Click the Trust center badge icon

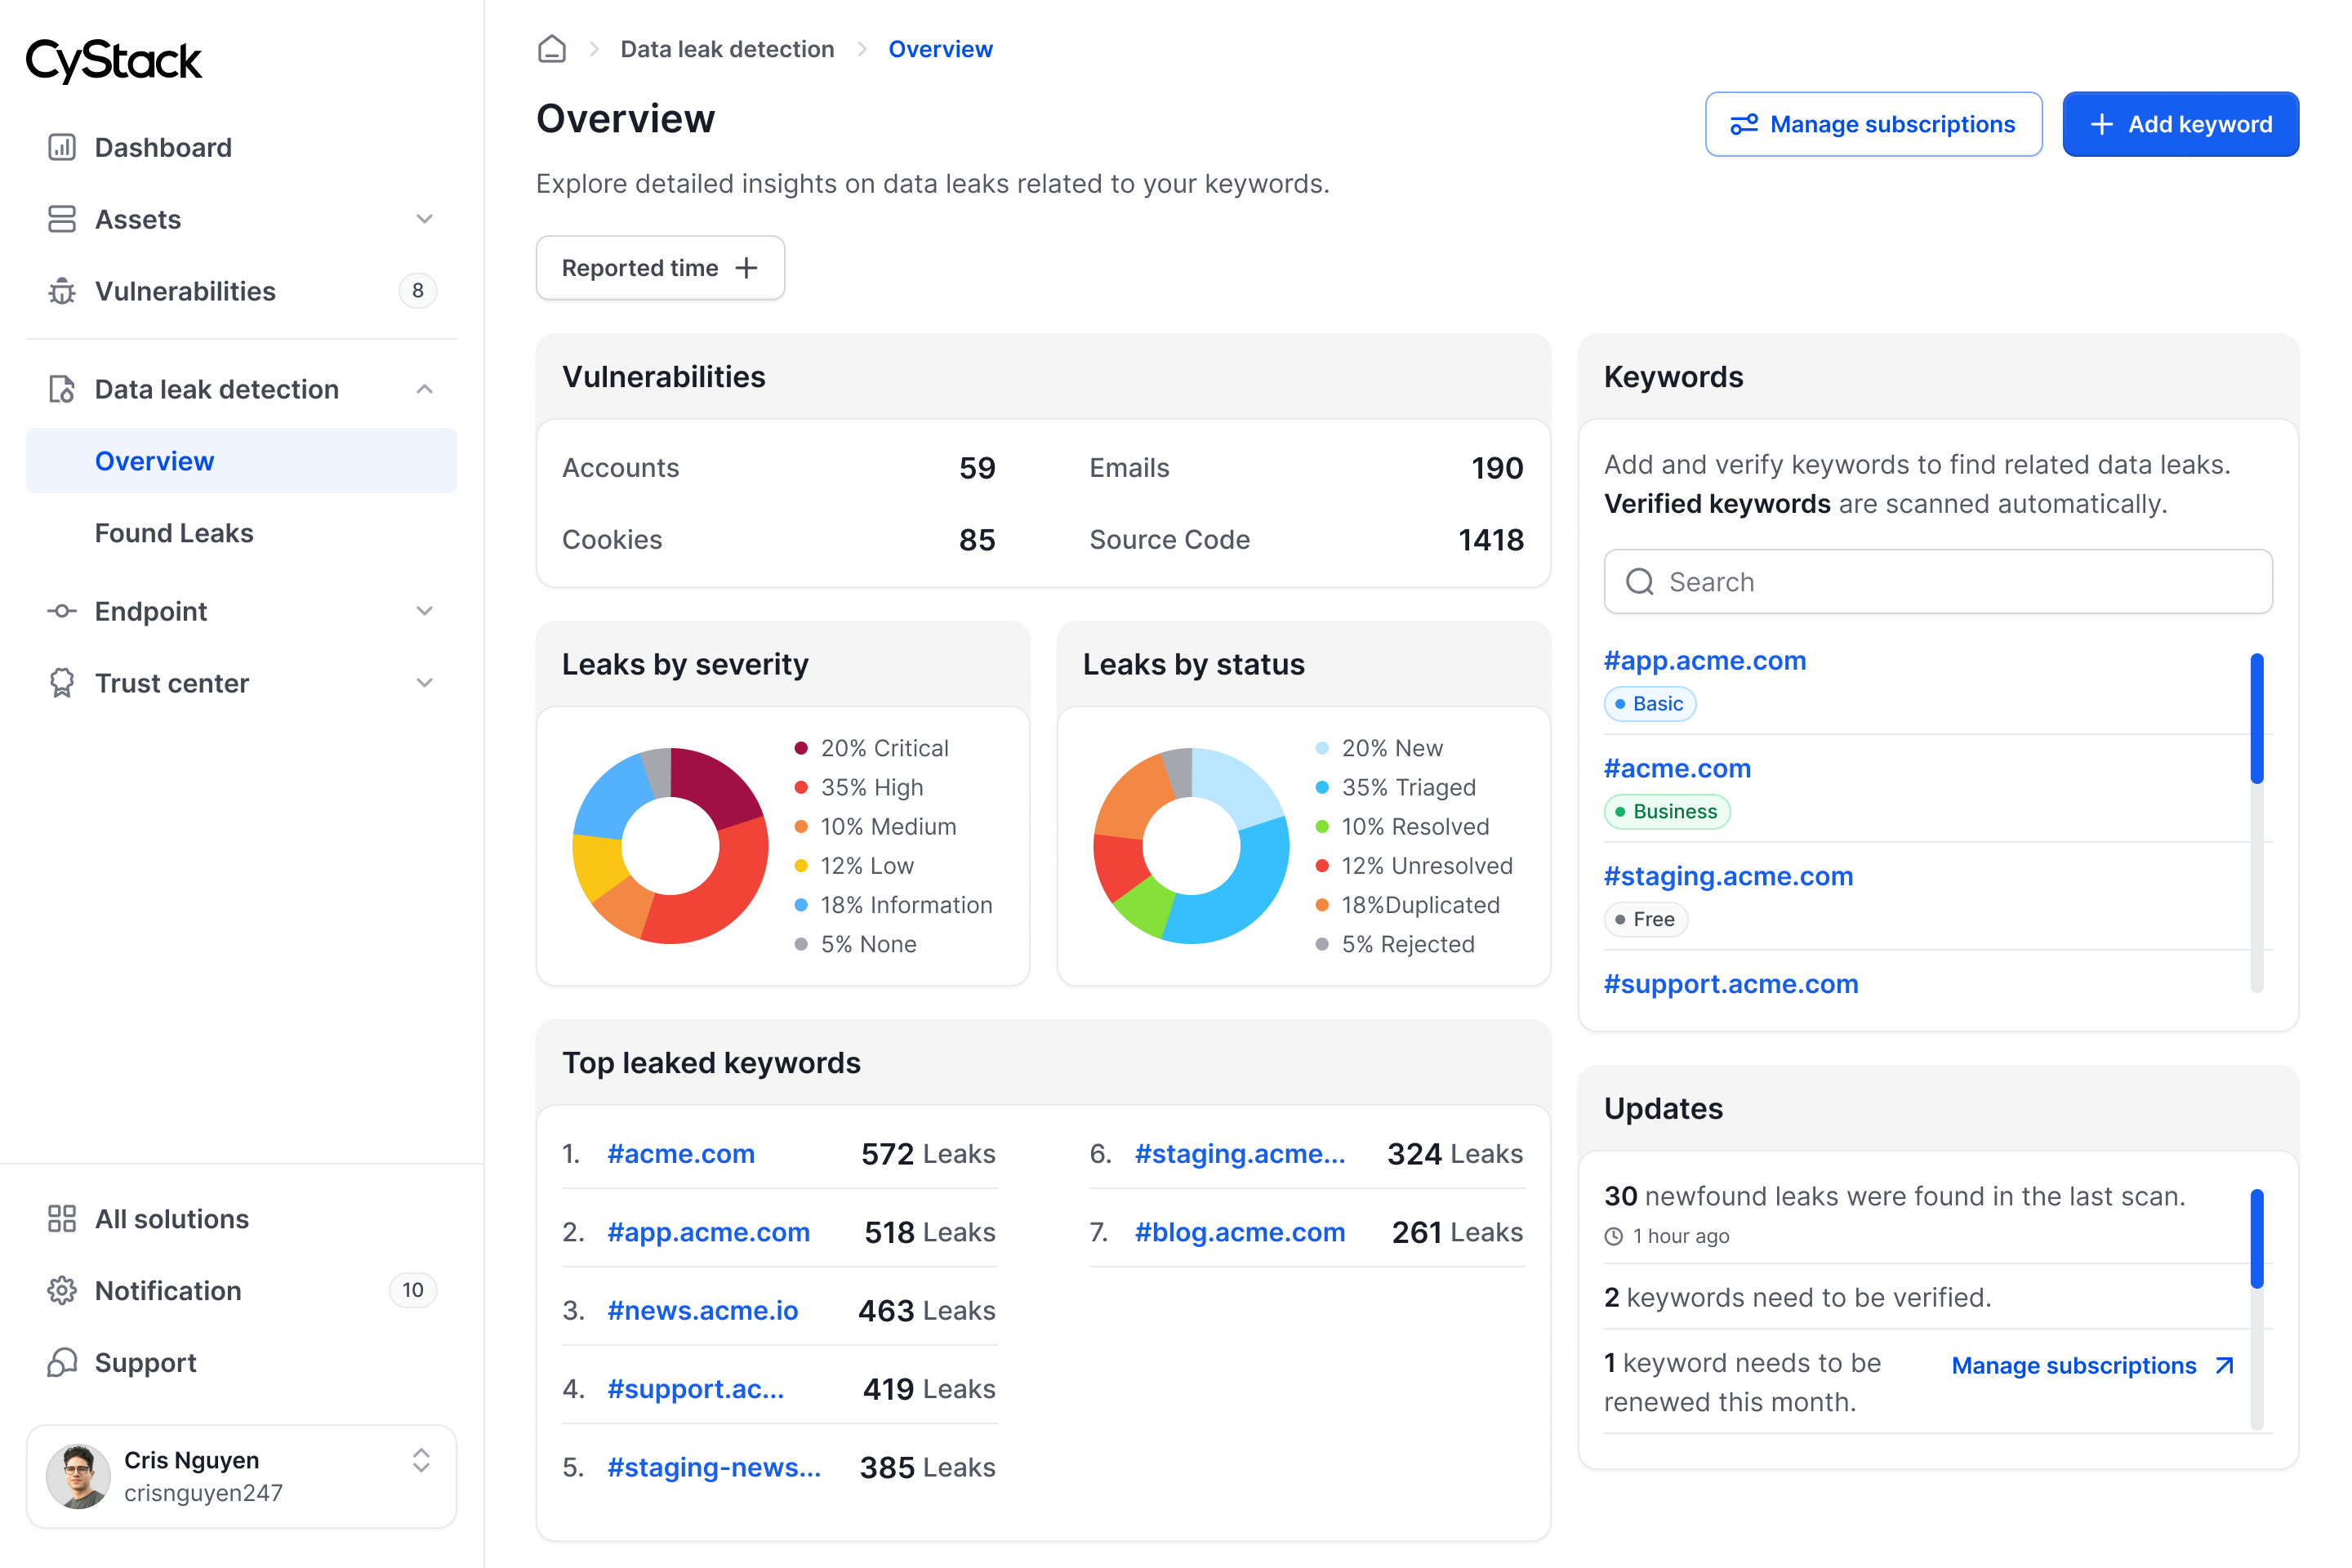click(62, 683)
